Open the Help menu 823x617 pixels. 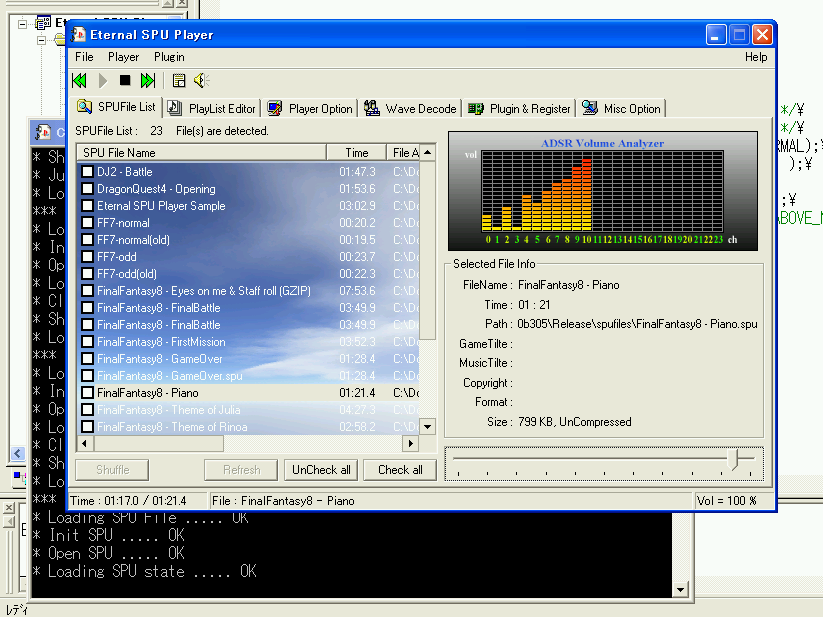pos(756,57)
